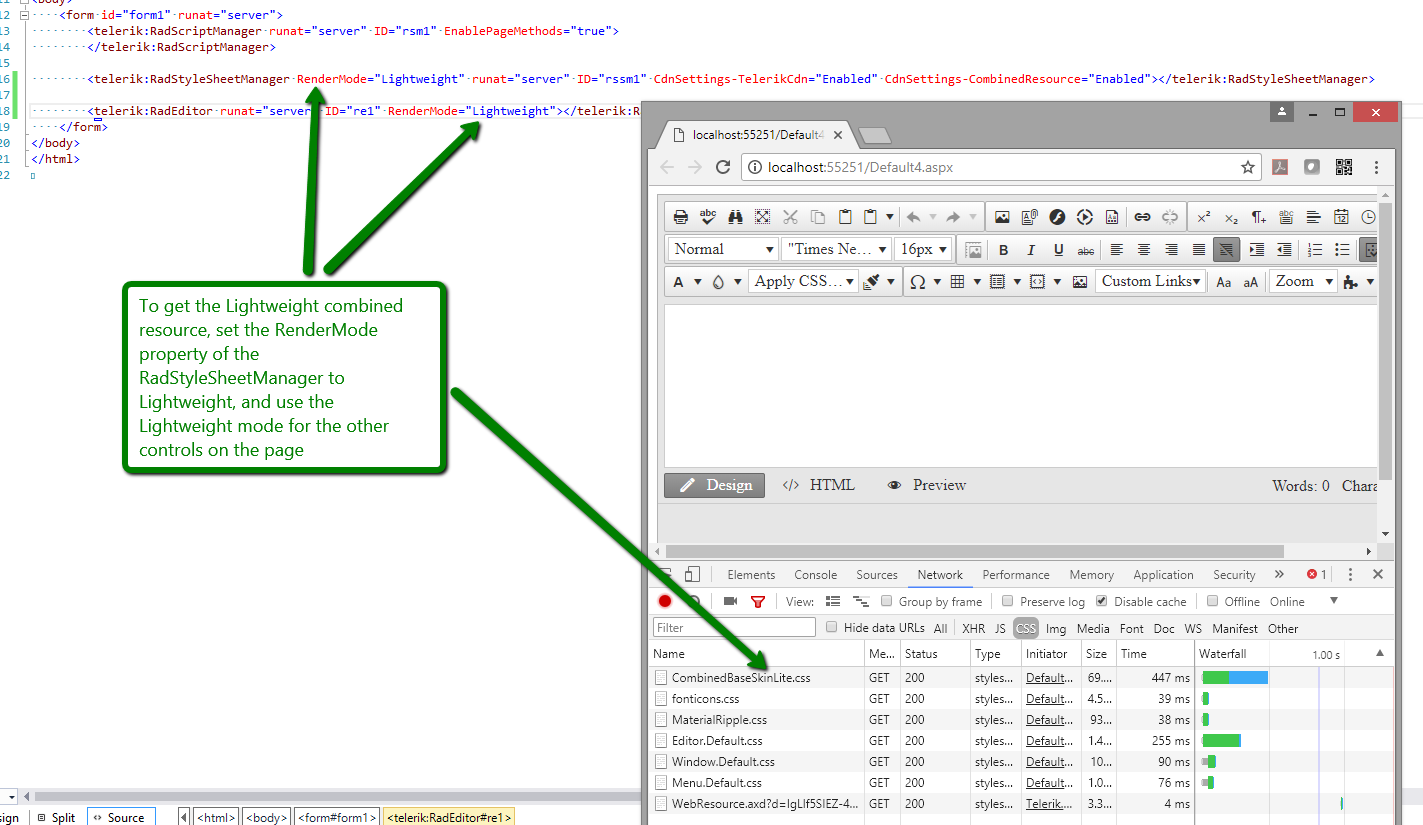The image size is (1423, 825).
Task: Switch editor to Preview mode
Action: pyautogui.click(x=927, y=485)
